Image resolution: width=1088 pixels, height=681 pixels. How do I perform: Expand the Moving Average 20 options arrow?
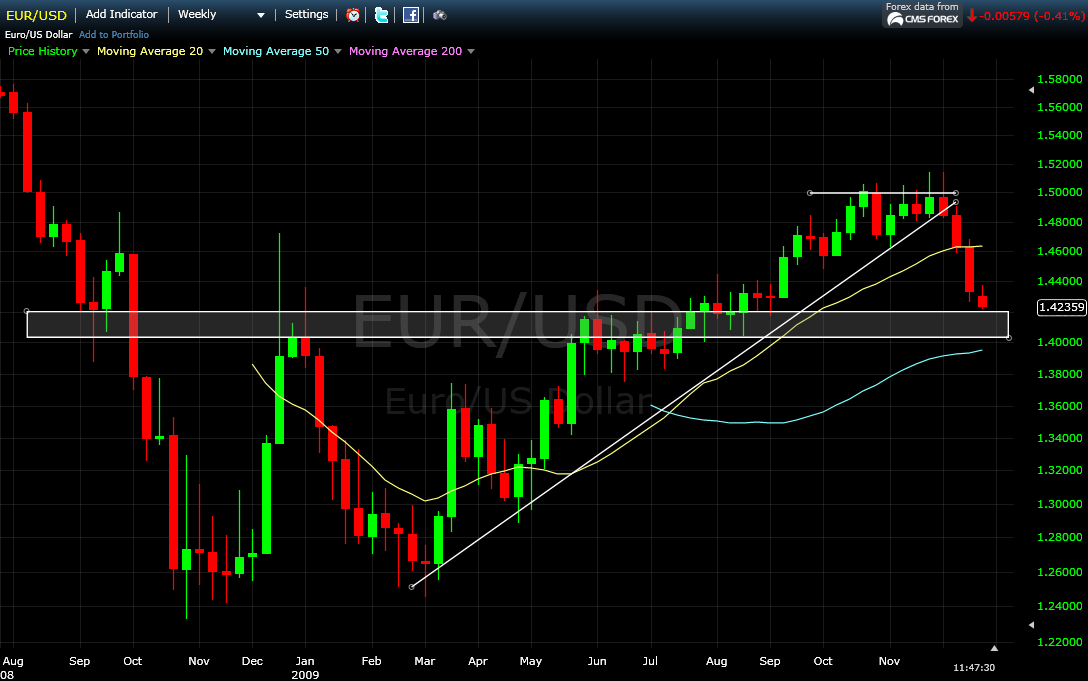click(x=212, y=51)
